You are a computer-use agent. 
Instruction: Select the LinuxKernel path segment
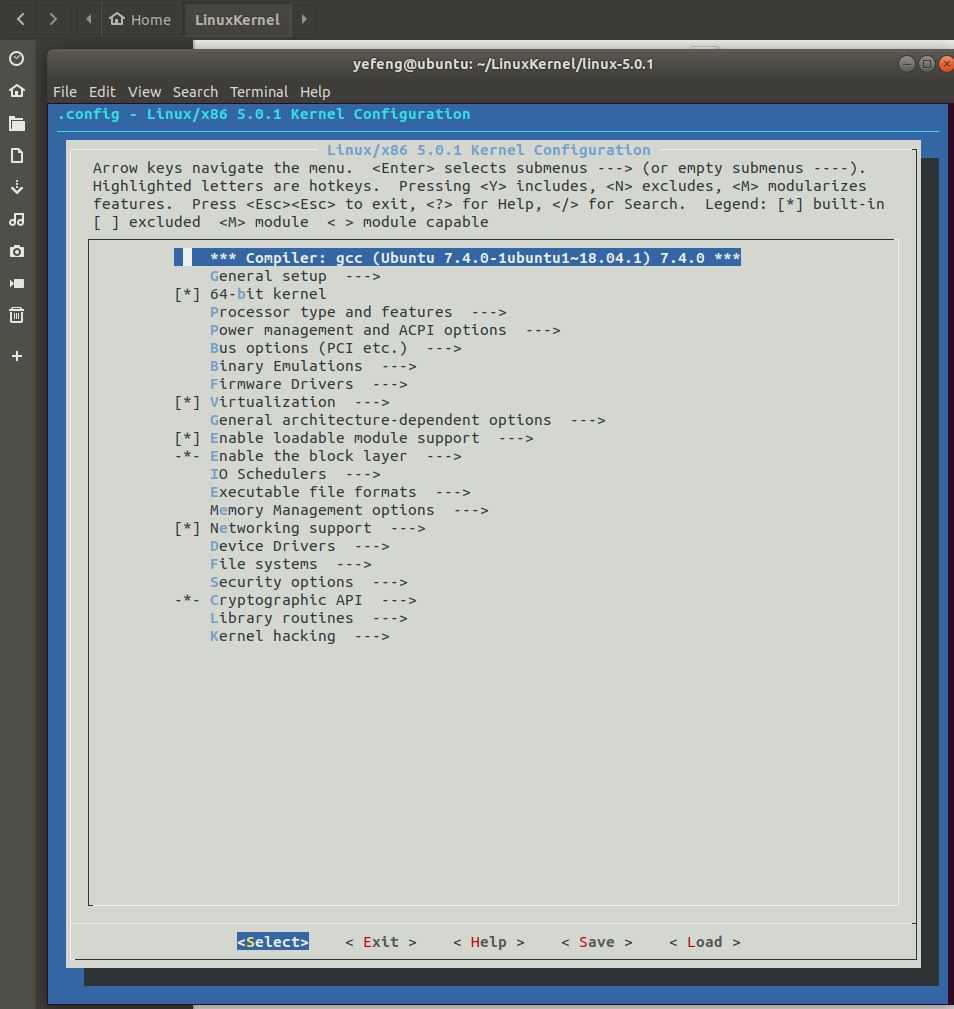(237, 19)
